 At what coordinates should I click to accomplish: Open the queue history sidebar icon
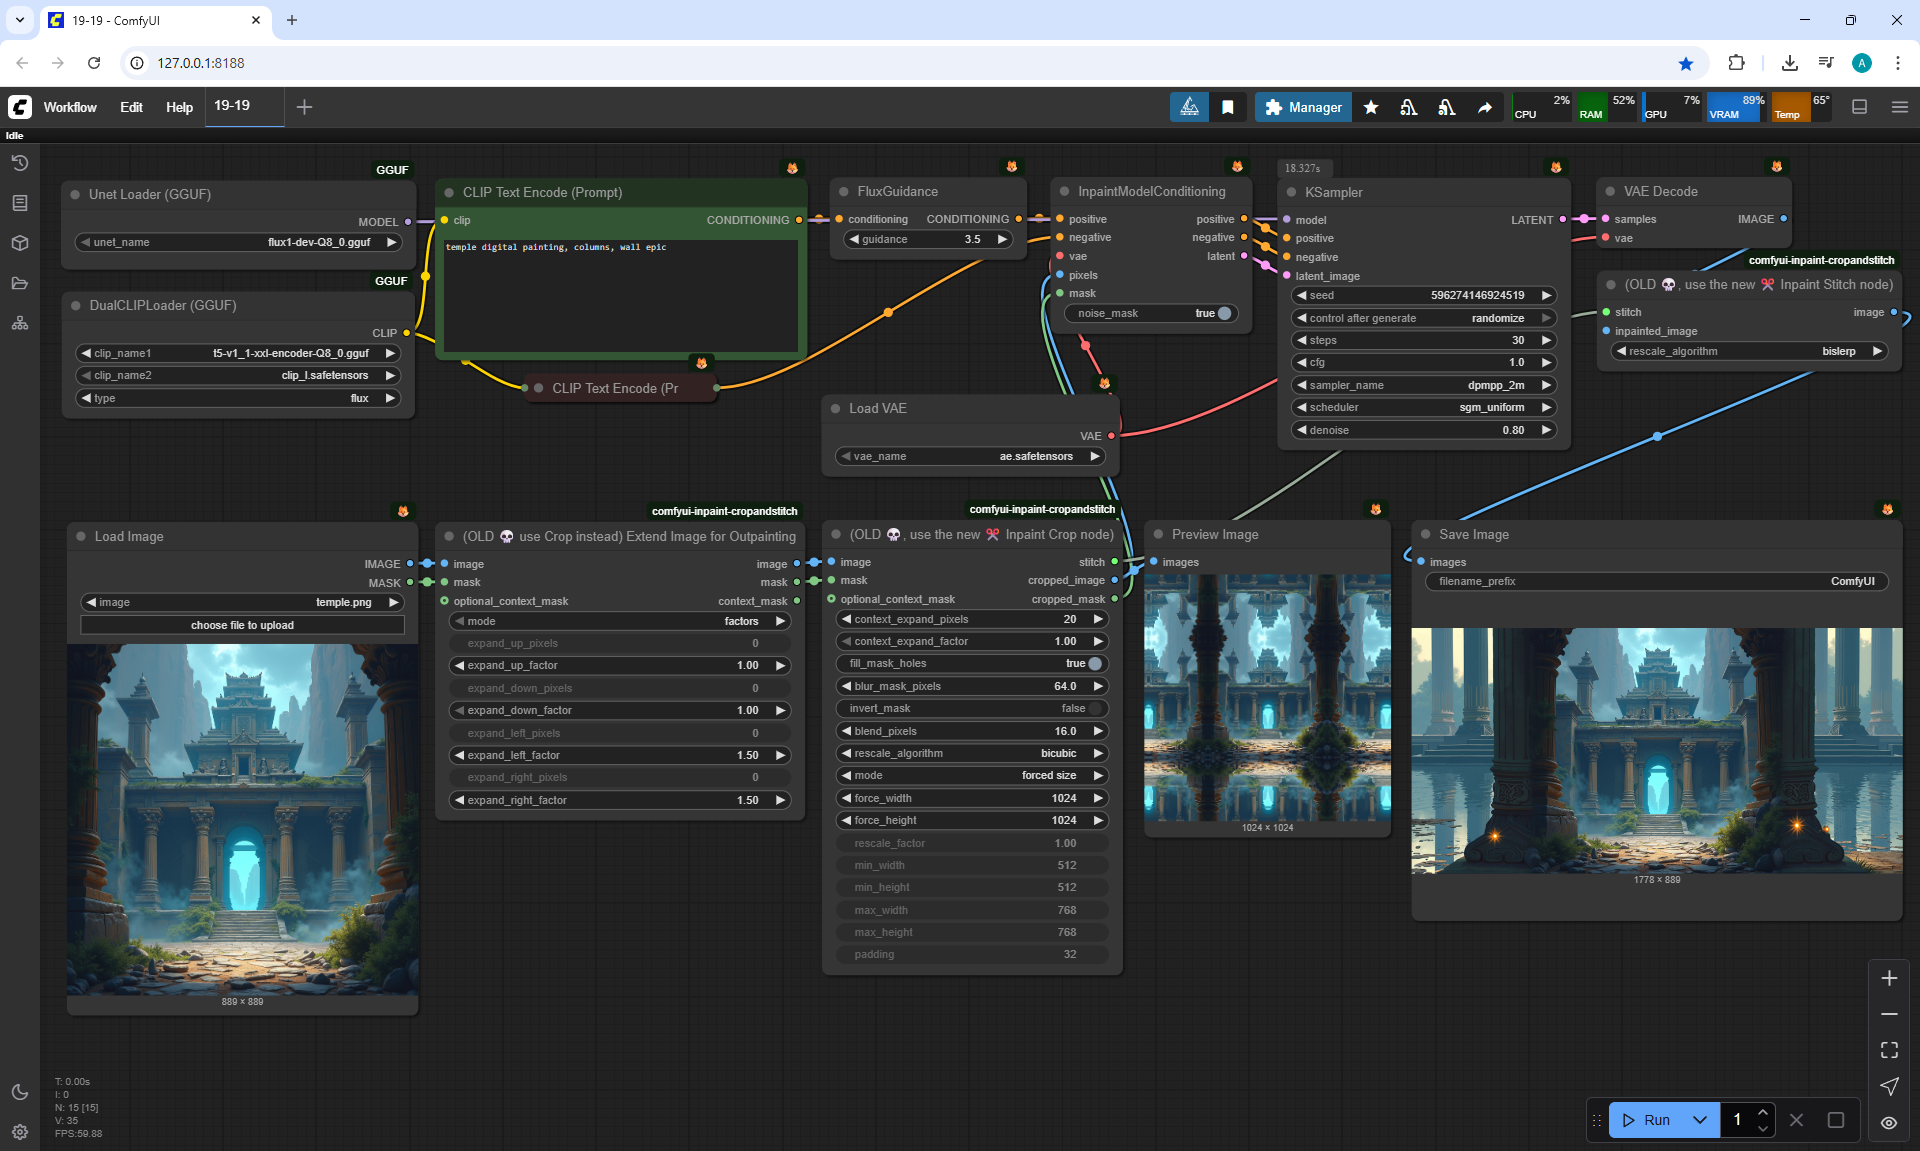(19, 163)
